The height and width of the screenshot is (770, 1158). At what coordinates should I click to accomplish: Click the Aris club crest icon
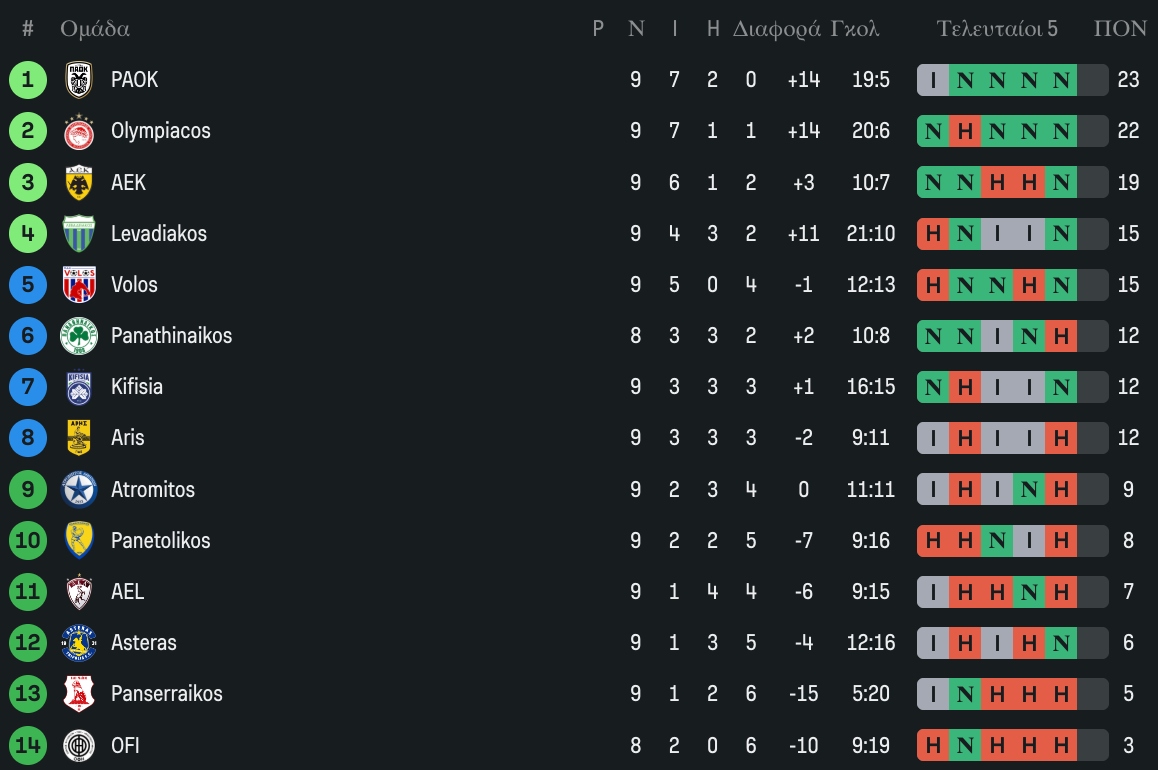pos(79,438)
